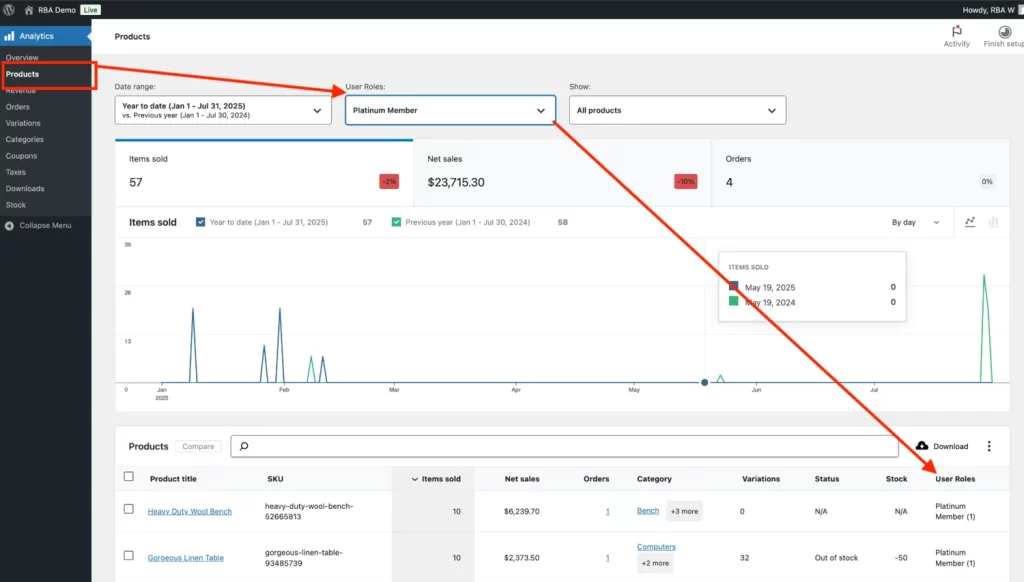Viewport: 1024px width, 582px height.
Task: Open the Date range dropdown
Action: tap(223, 110)
